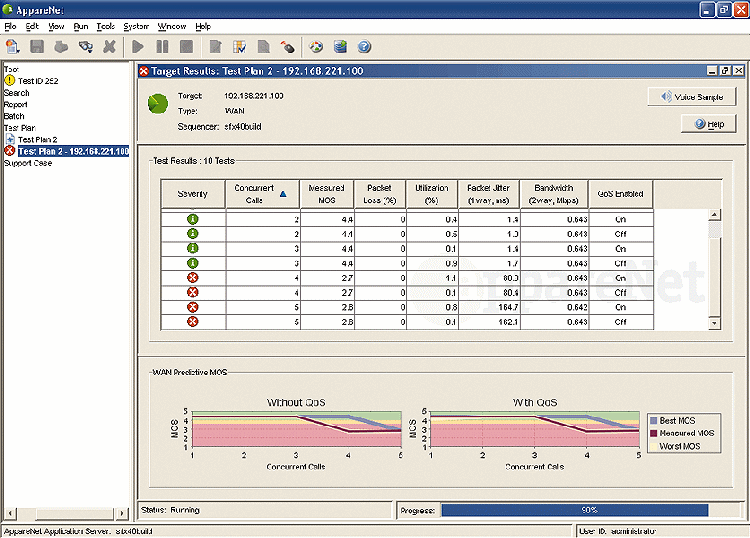Screen dimensions: 750x538
Task: Click the AppareNet application title bar icon
Action: click(x=8, y=9)
